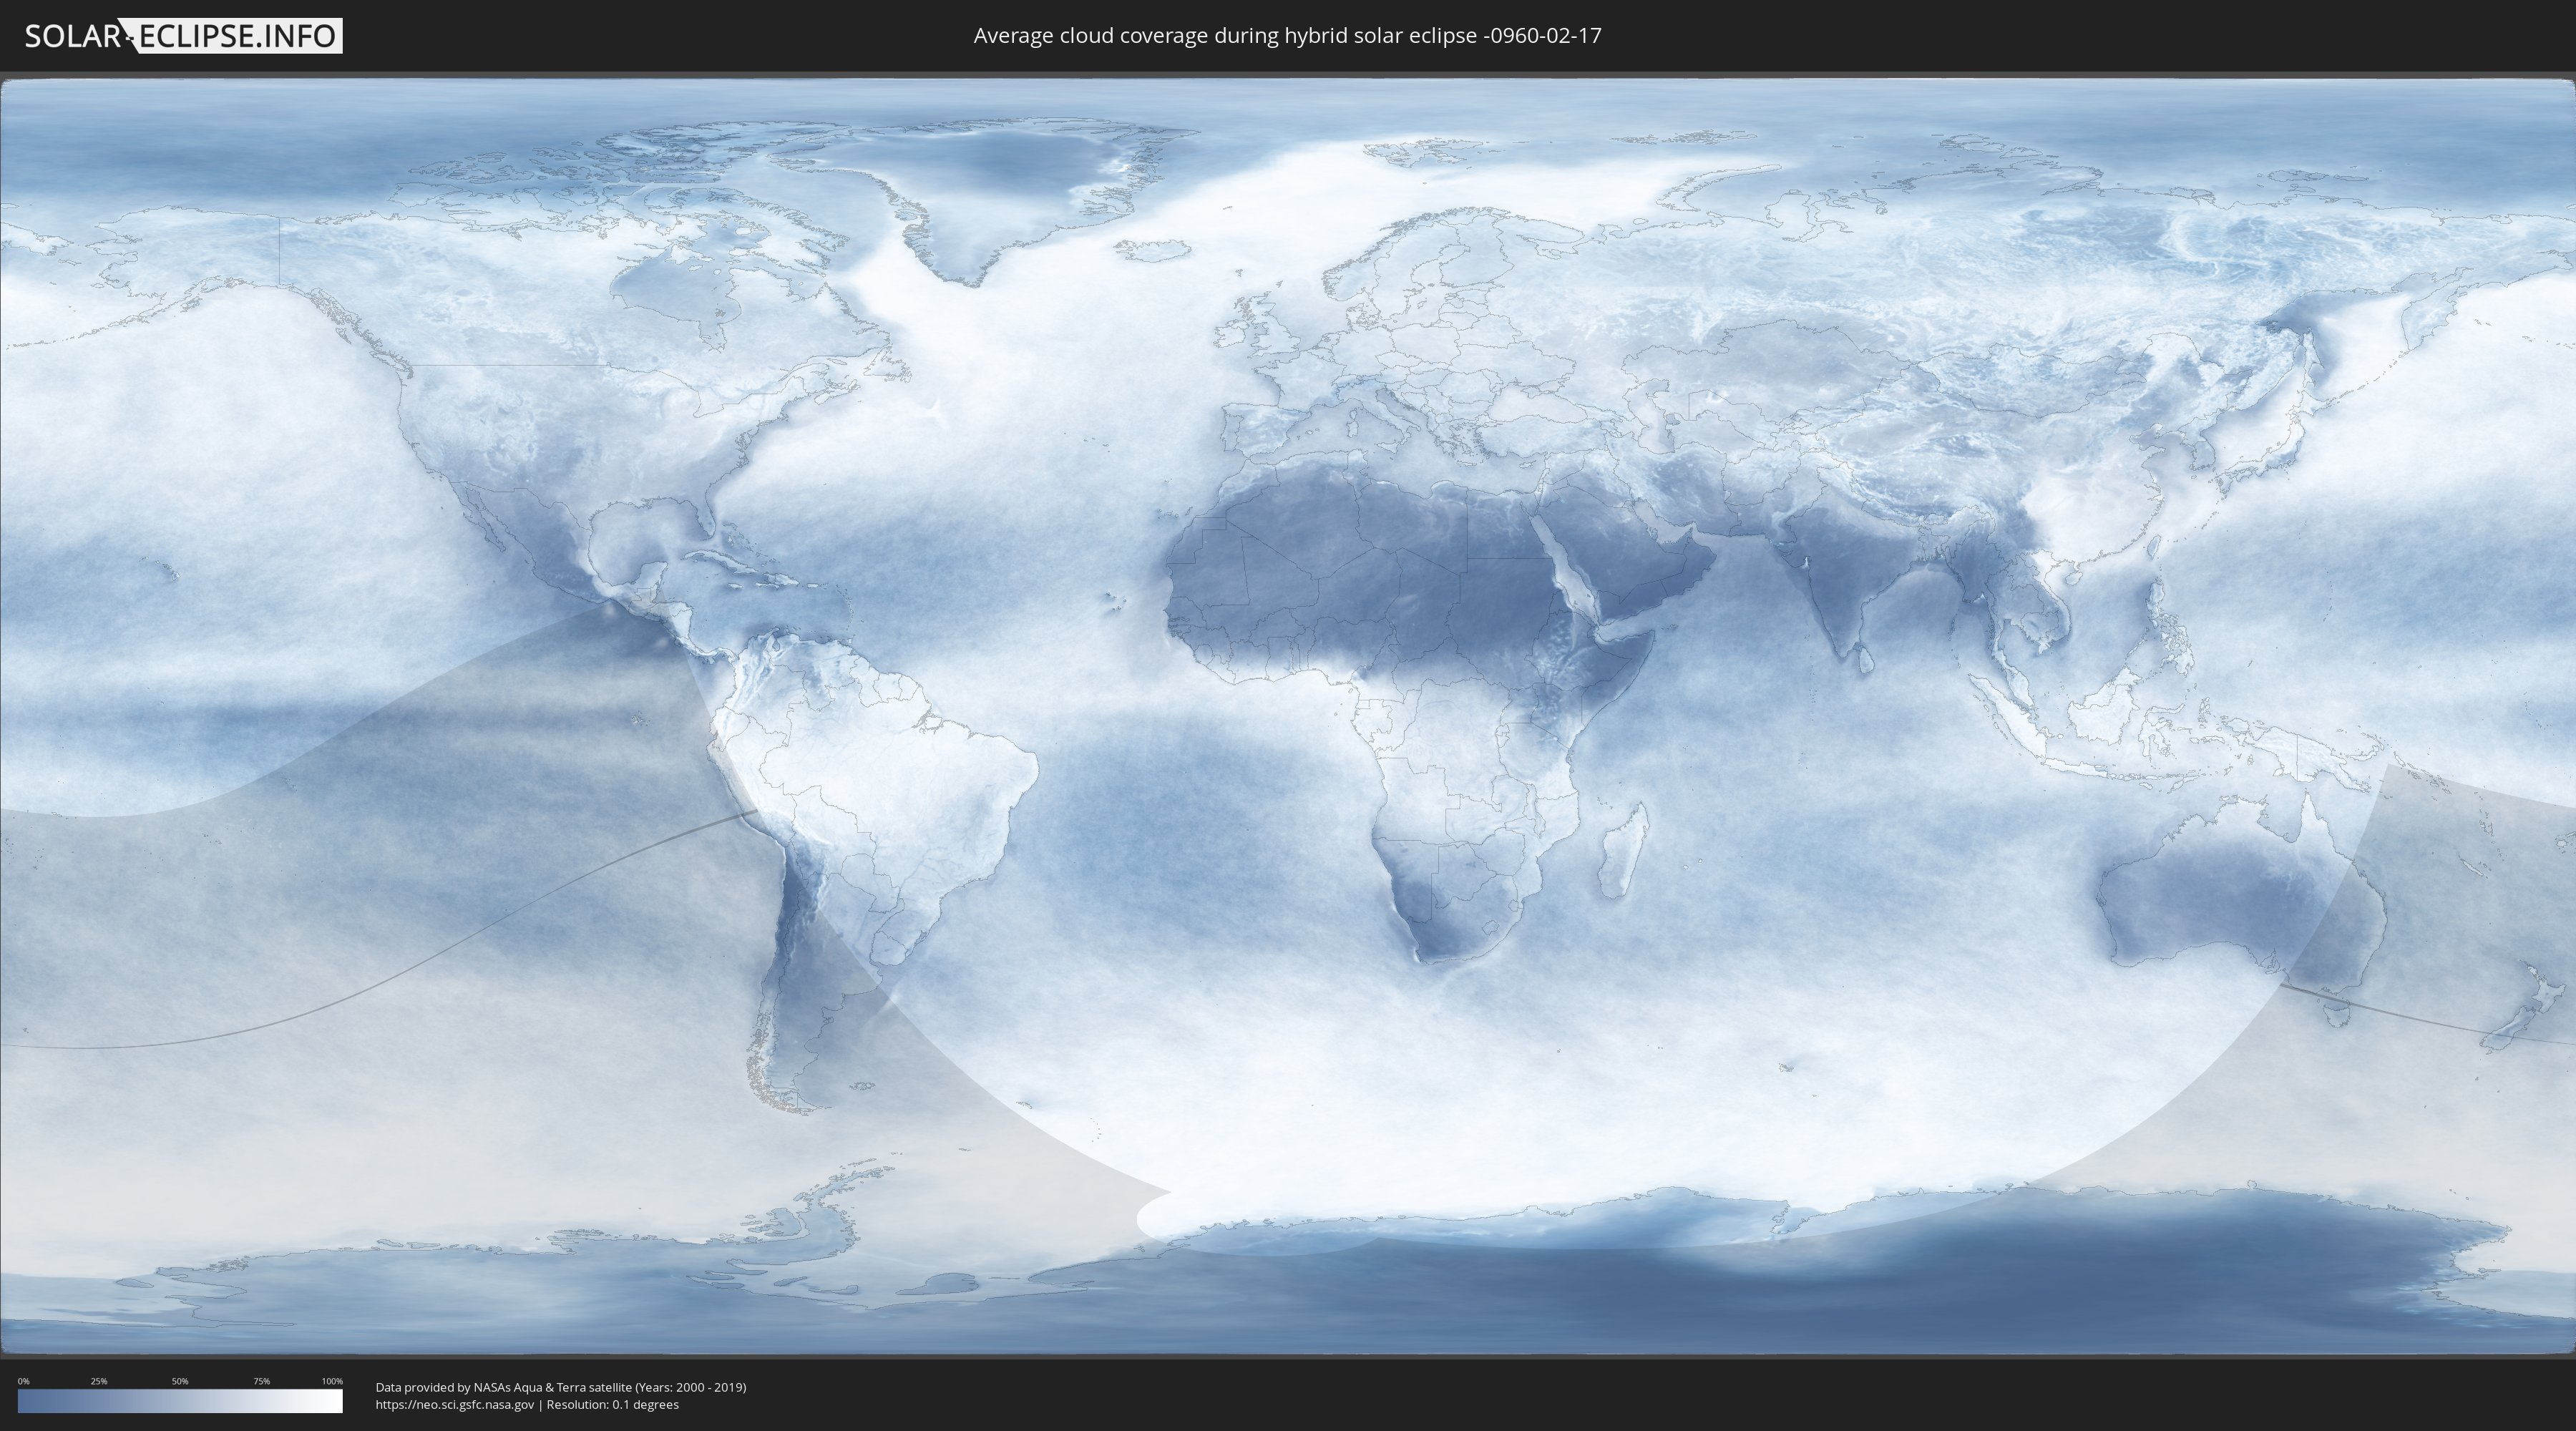The height and width of the screenshot is (1431, 2576).
Task: Click the 50% label on legend
Action: [x=180, y=1381]
